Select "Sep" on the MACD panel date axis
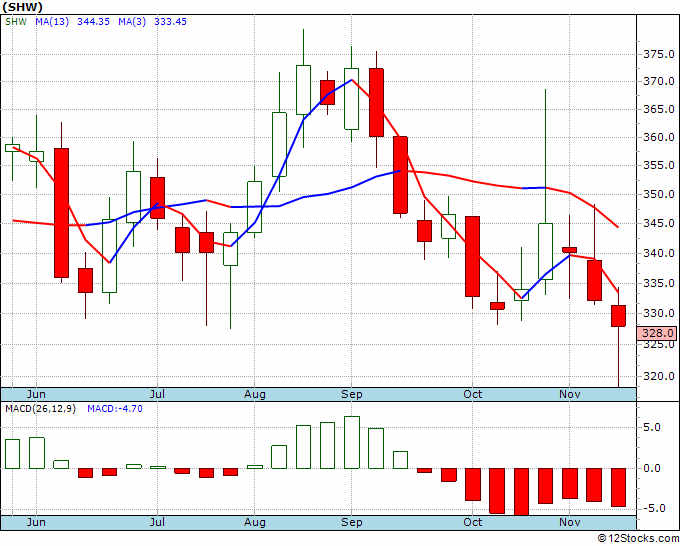The image size is (680, 546). (x=351, y=522)
